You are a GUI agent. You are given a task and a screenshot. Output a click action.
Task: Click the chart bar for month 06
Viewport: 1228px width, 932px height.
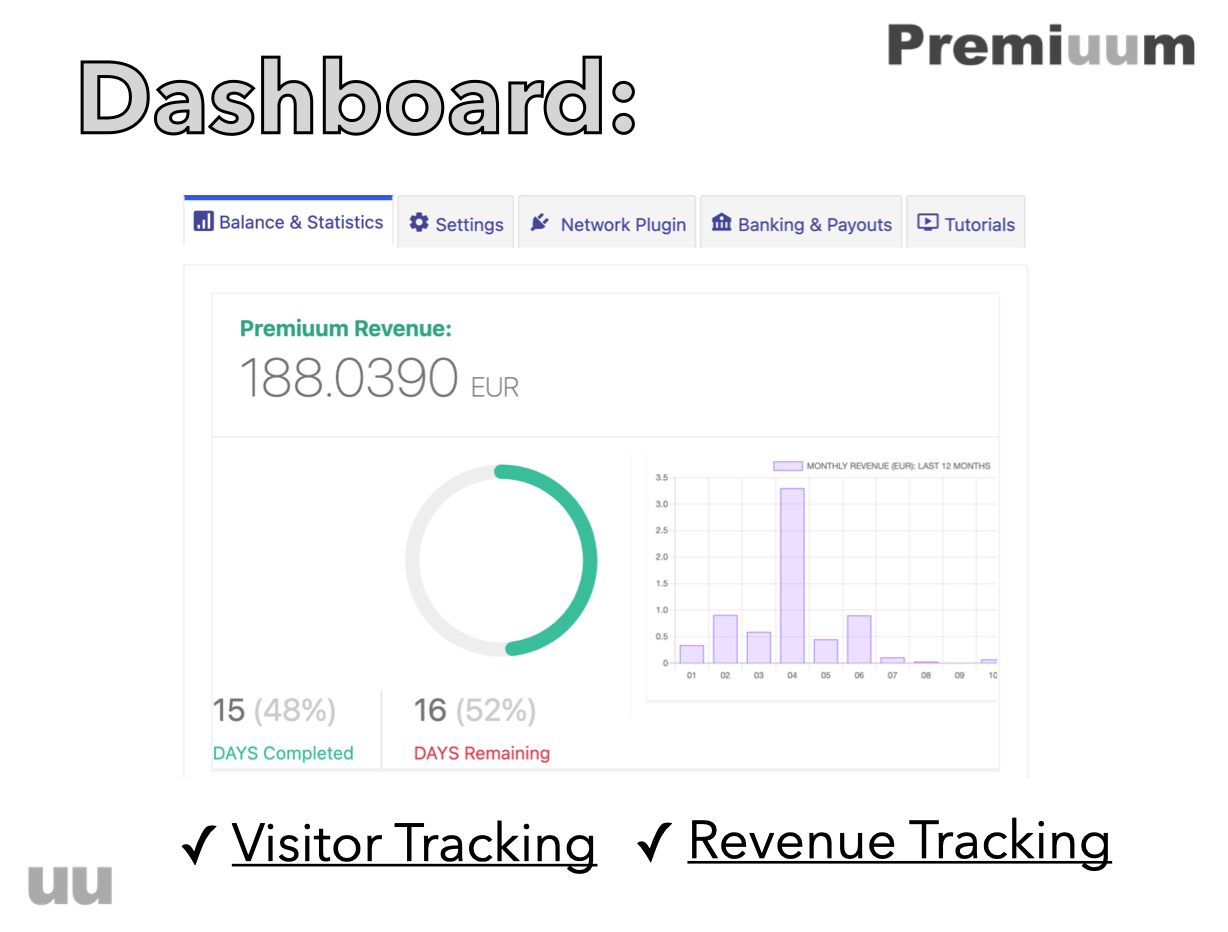pyautogui.click(x=859, y=639)
